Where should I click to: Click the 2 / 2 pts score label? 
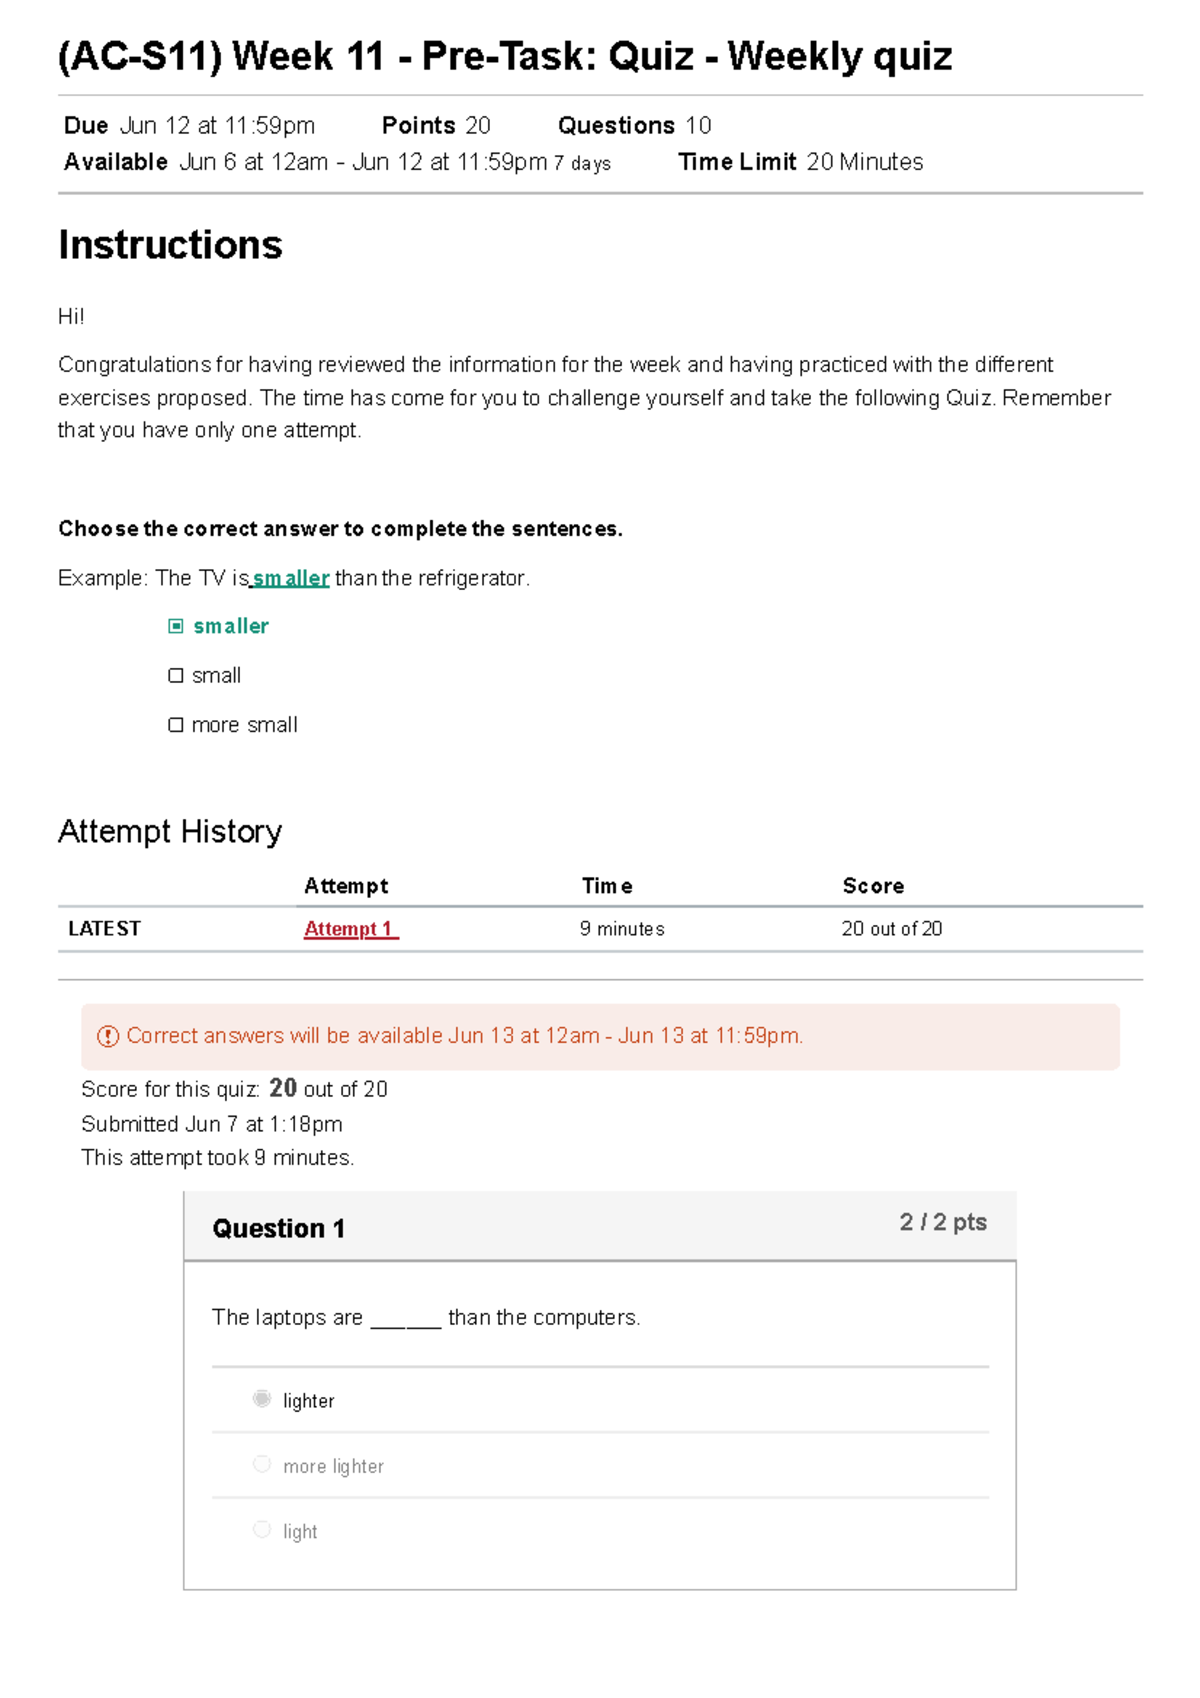(942, 1222)
